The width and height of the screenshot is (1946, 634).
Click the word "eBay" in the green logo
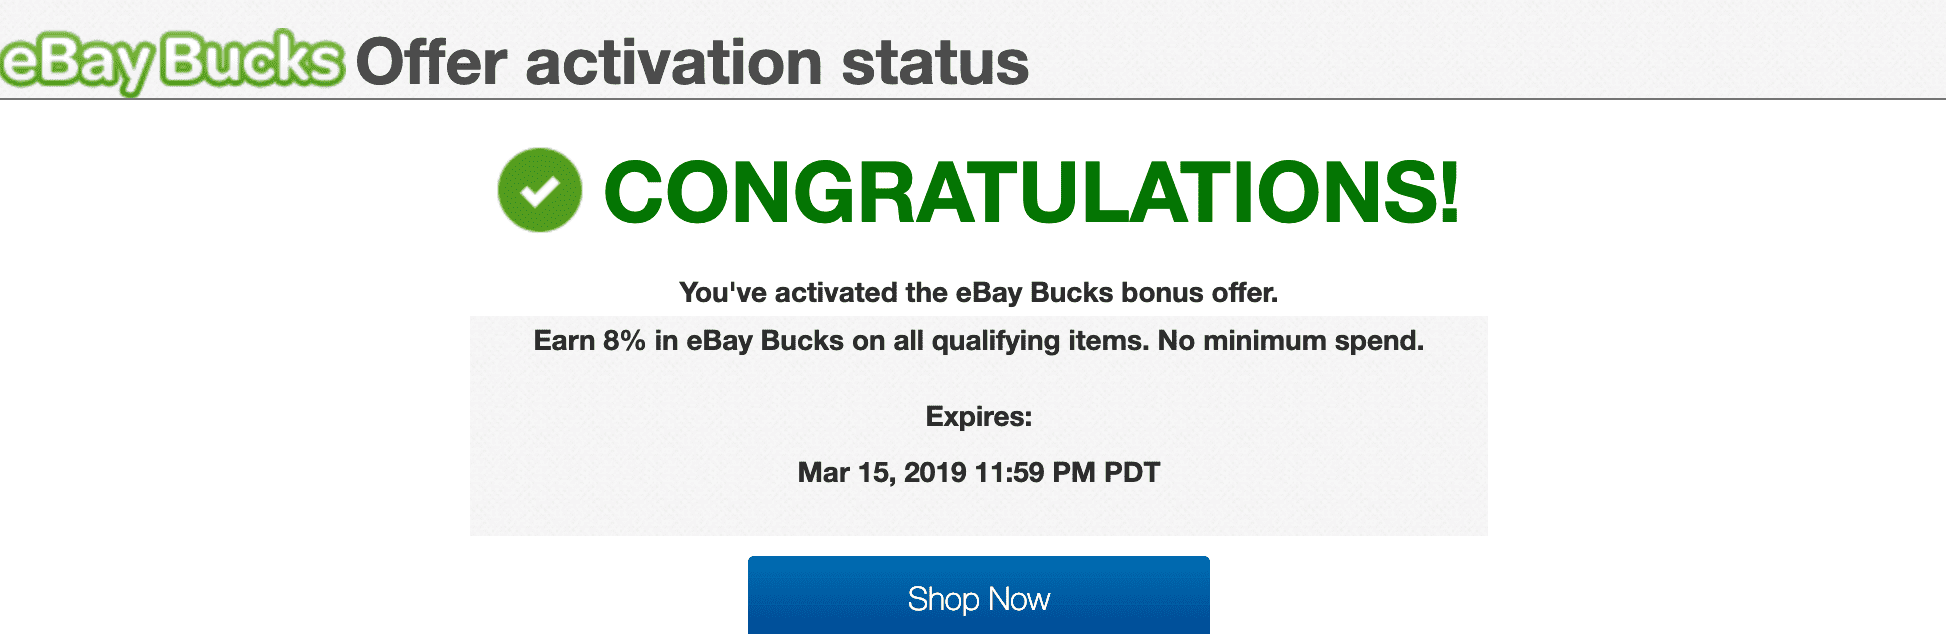point(76,62)
